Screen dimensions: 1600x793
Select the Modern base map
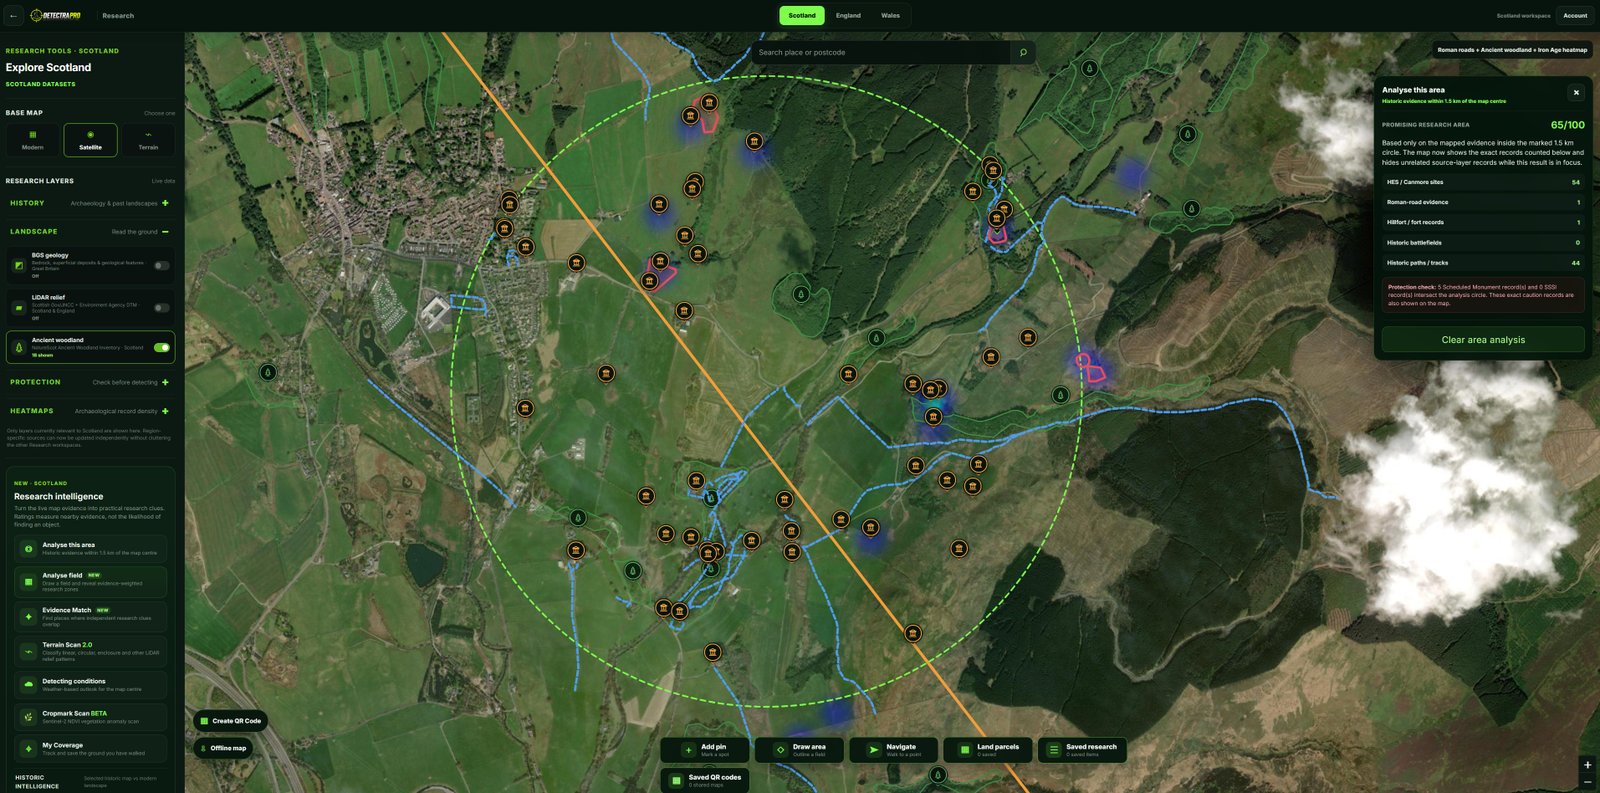click(33, 140)
